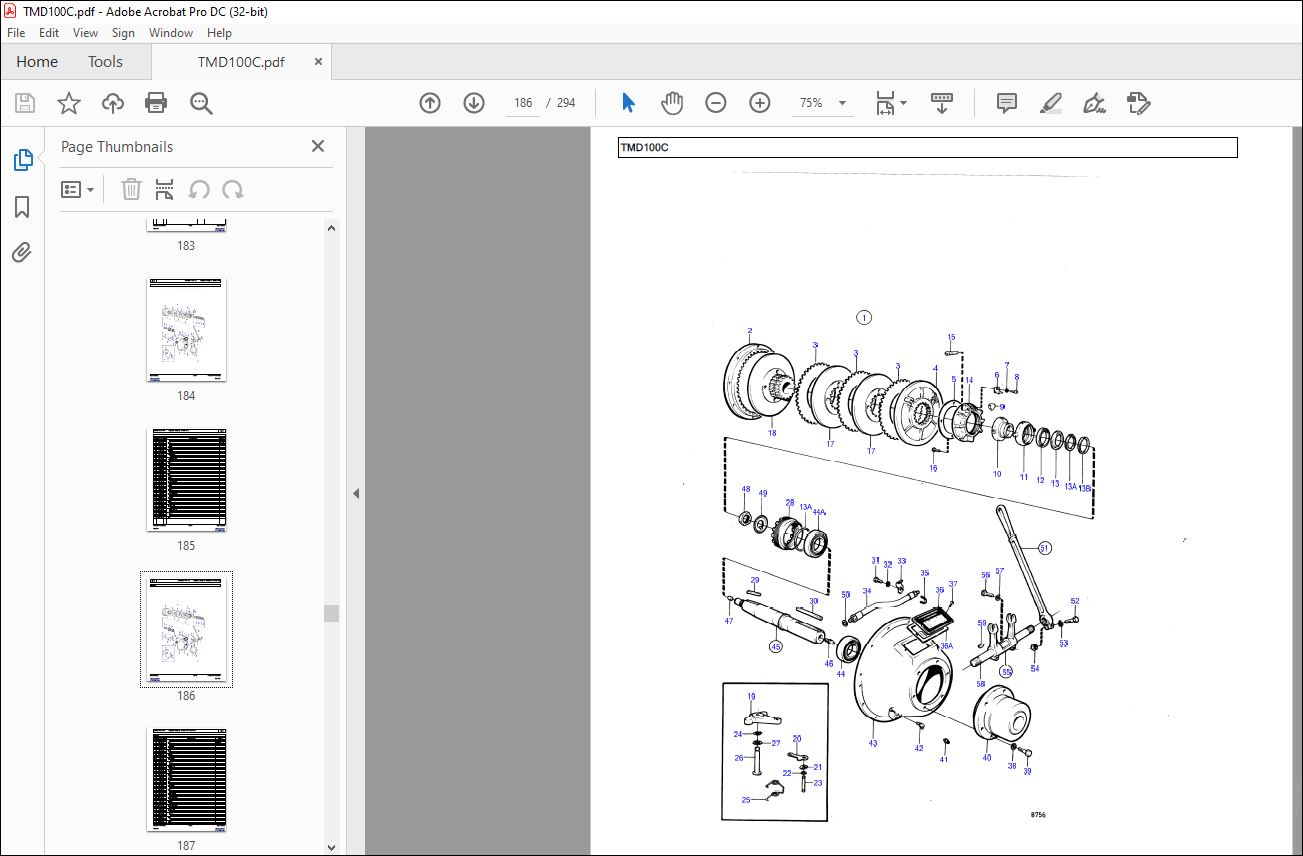Open the Edit menu
Screen dimensions: 1303x856
tap(49, 33)
